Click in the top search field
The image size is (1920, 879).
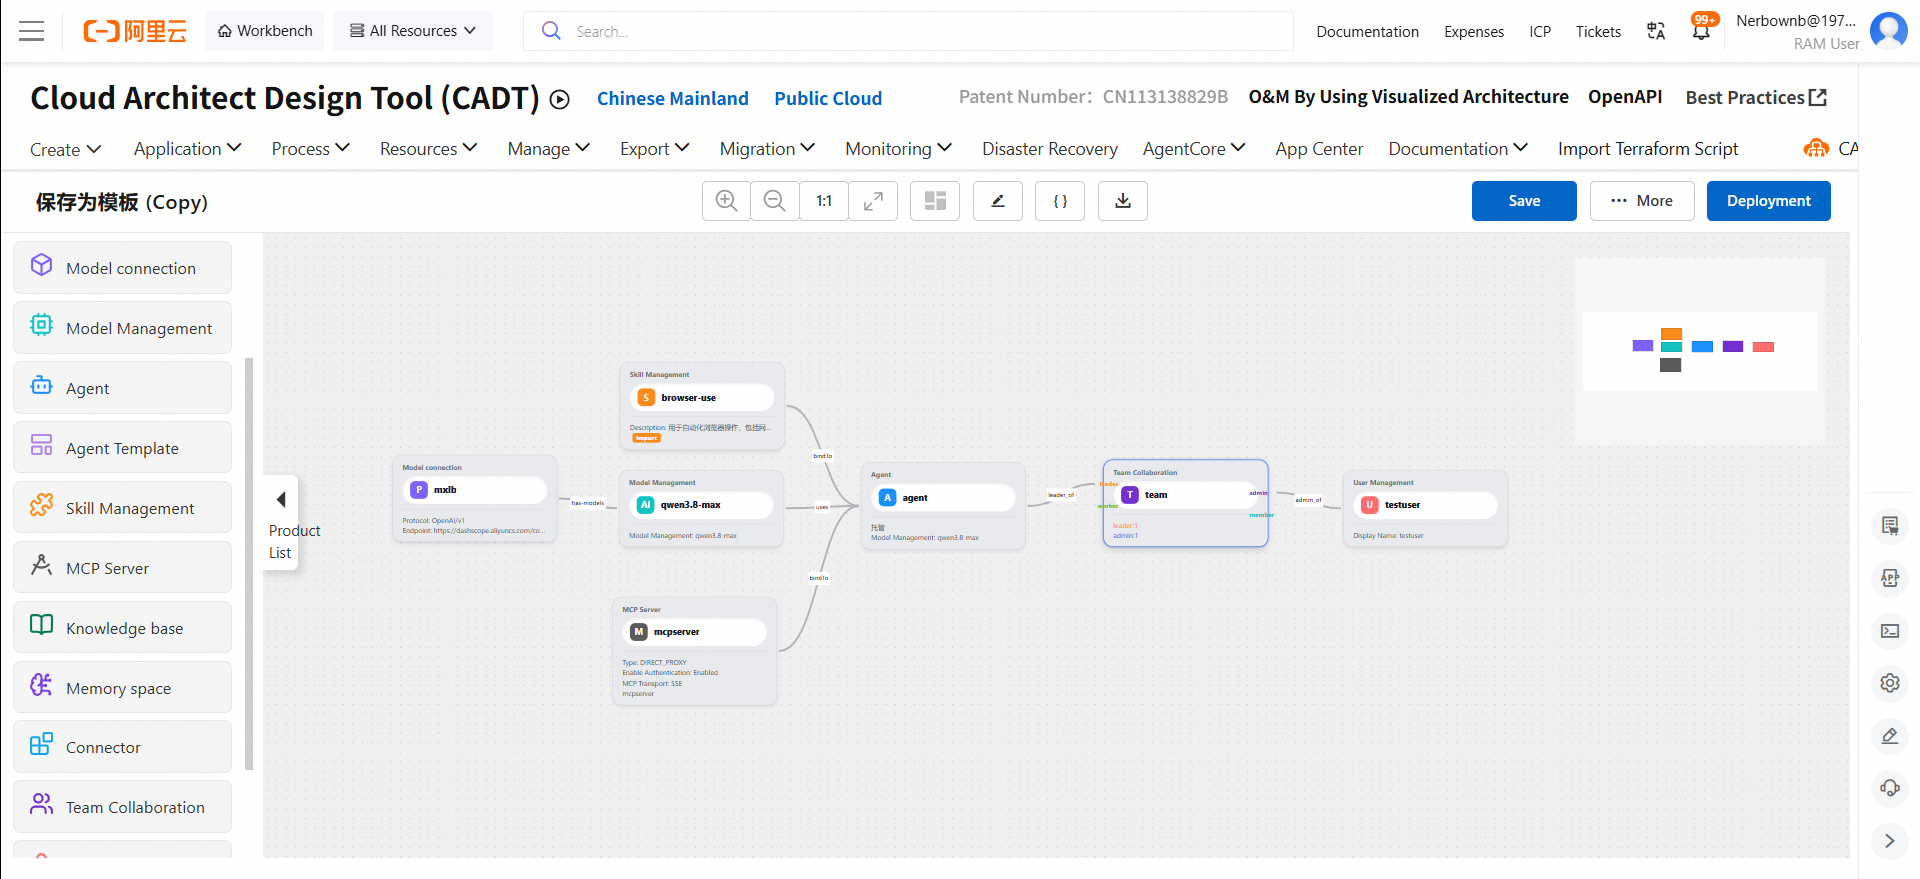click(908, 31)
